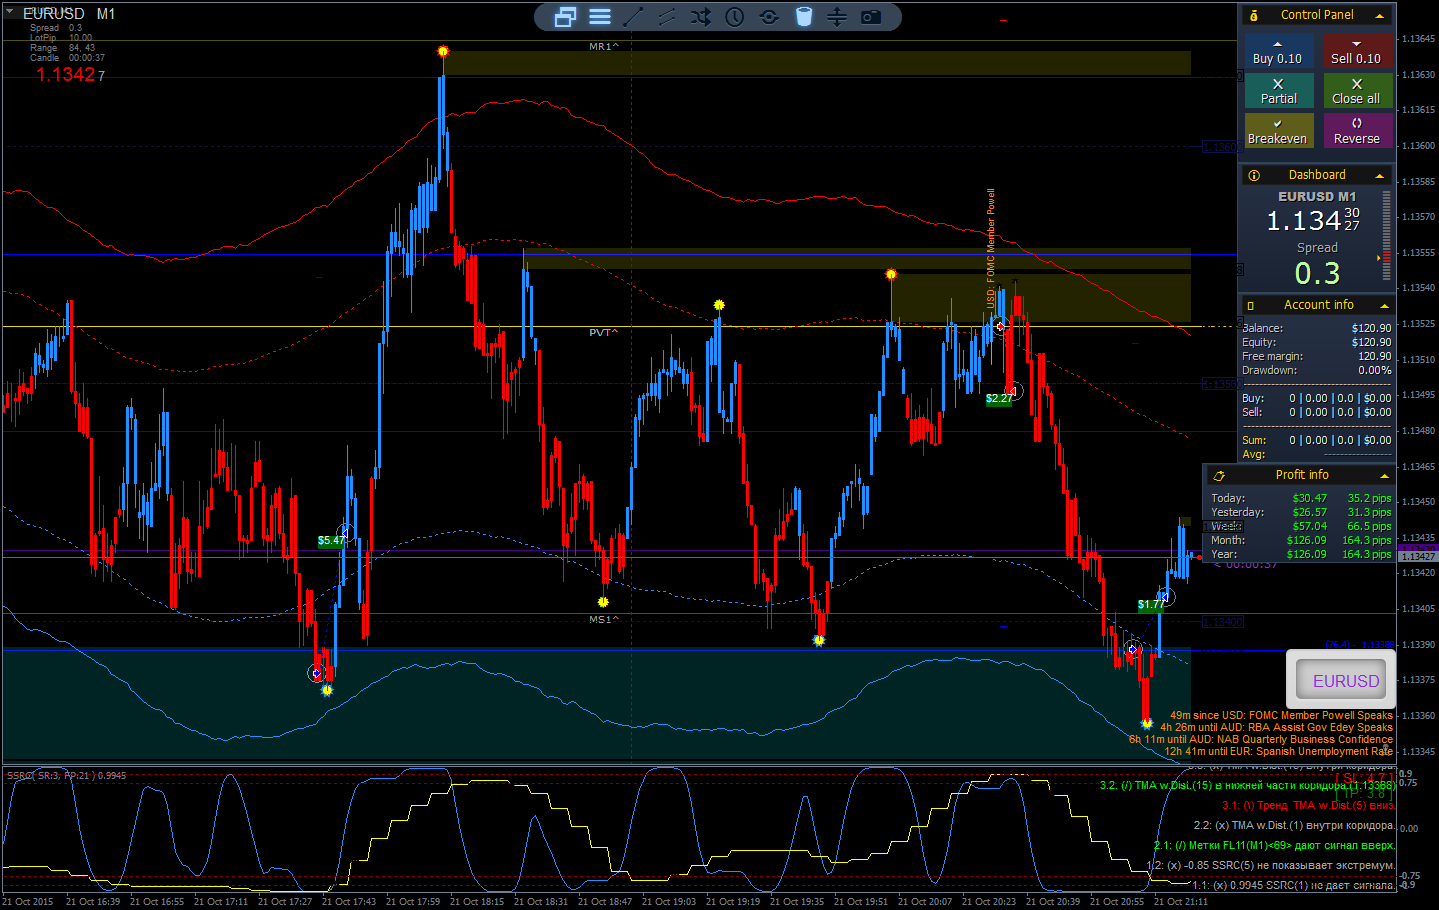Click the Breakeven button
This screenshot has width=1439, height=910.
point(1278,131)
